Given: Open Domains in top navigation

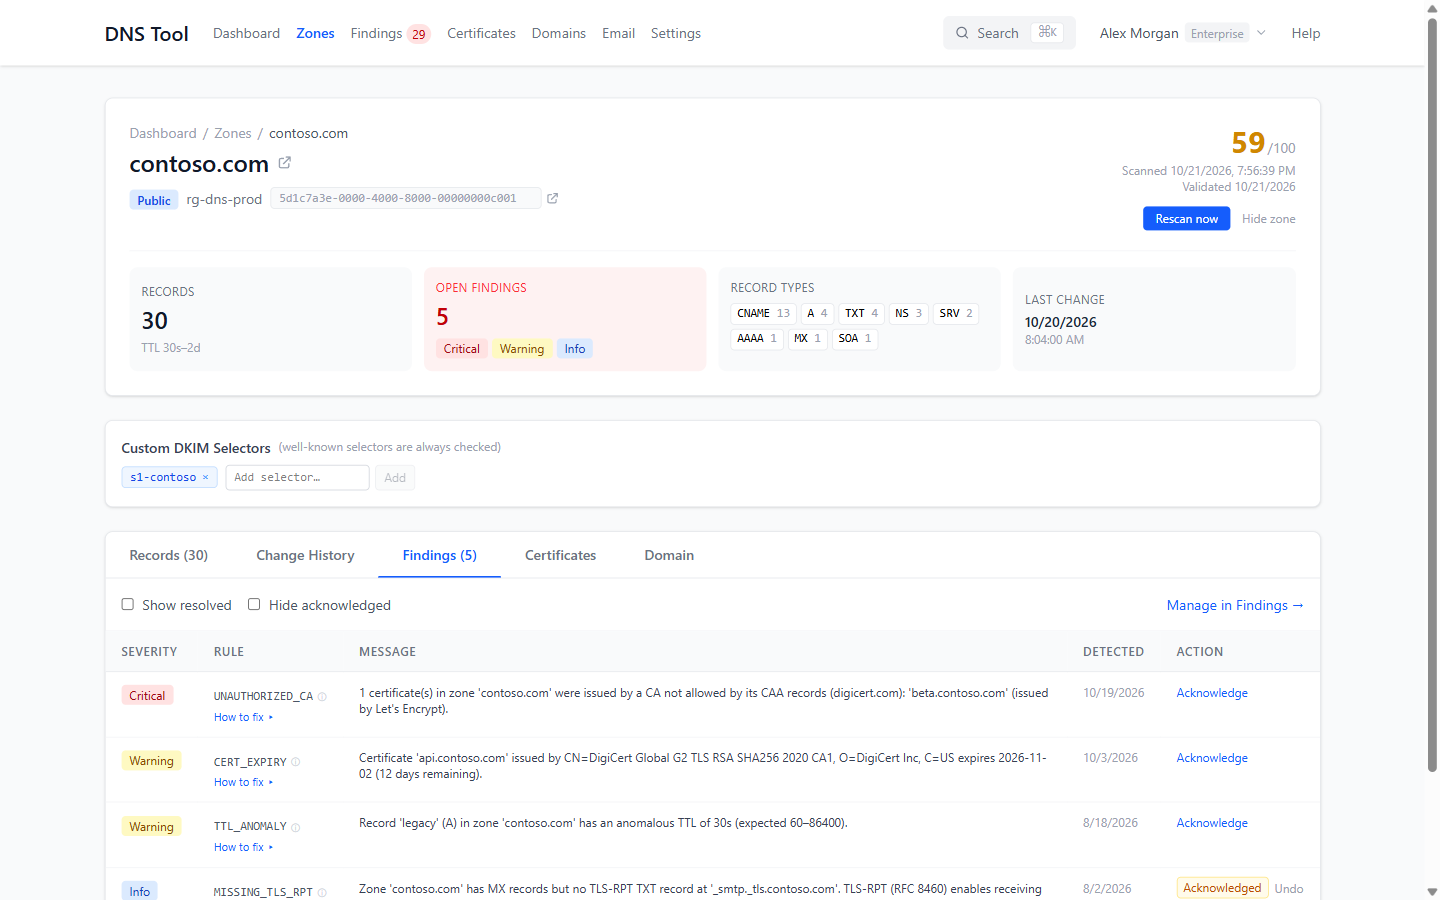Looking at the screenshot, I should (559, 33).
